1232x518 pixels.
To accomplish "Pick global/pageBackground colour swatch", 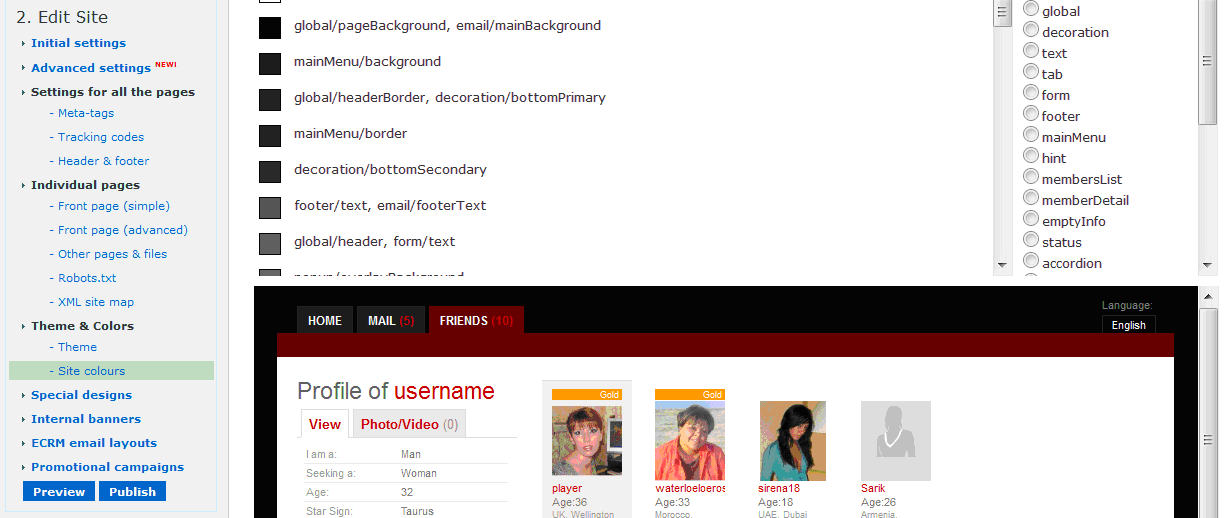I will click(x=270, y=28).
